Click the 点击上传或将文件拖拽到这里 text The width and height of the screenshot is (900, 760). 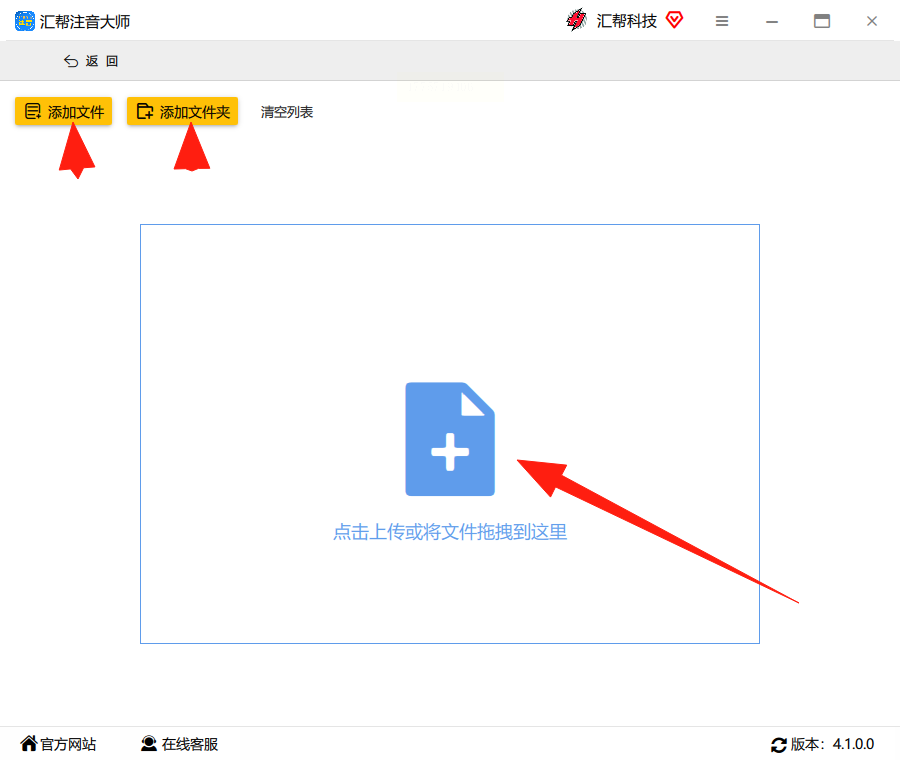point(450,532)
